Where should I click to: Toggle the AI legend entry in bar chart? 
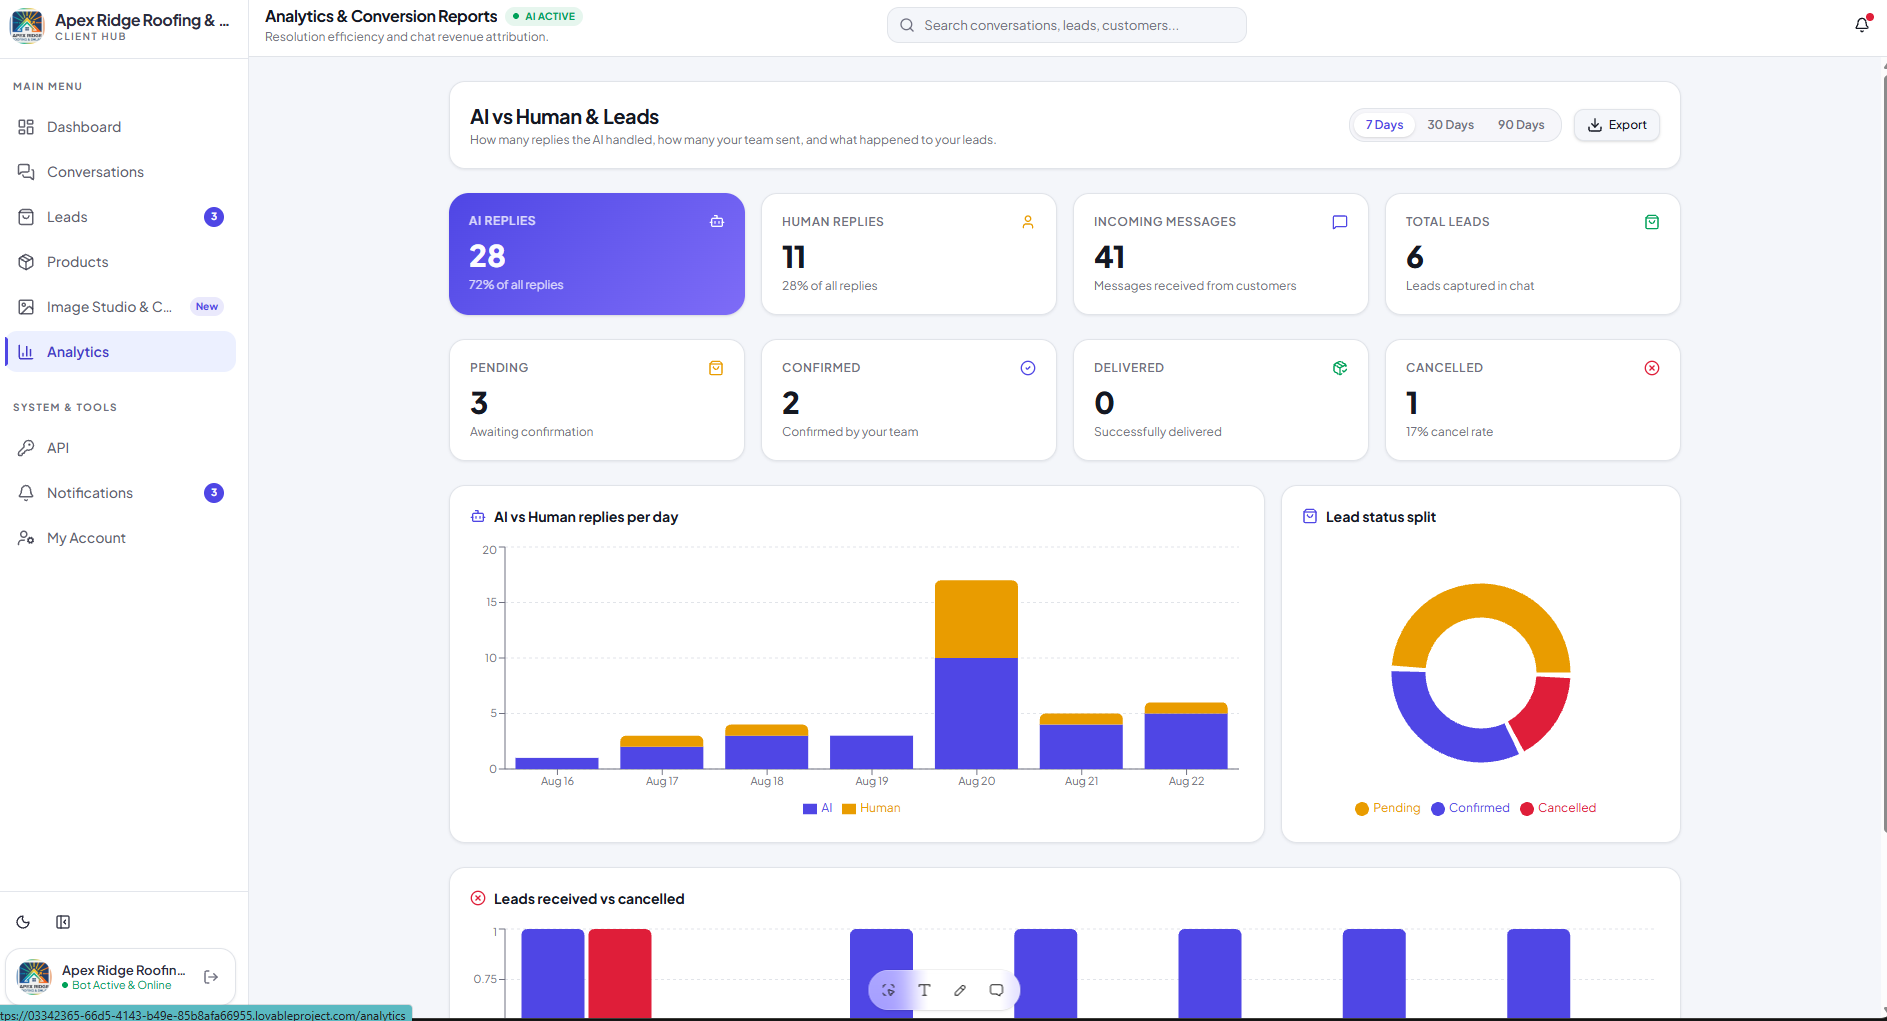[817, 808]
